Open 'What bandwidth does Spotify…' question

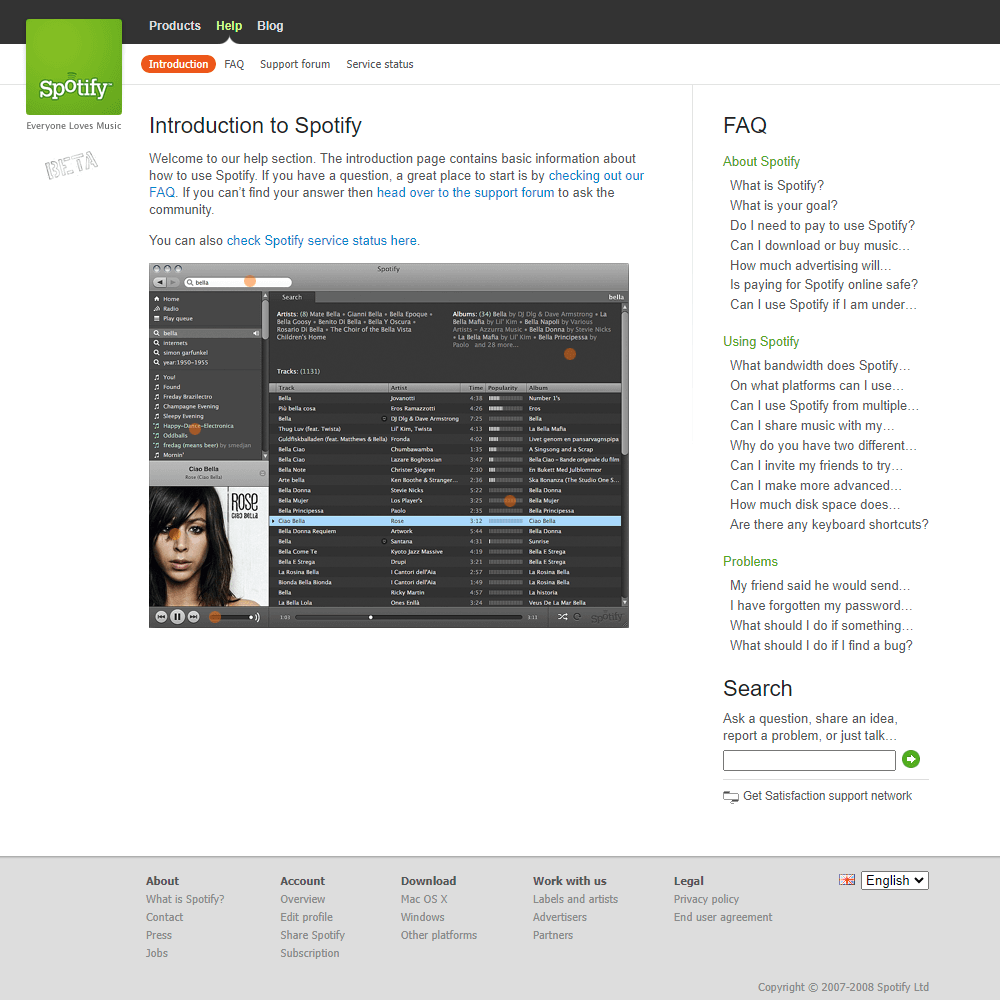tap(820, 365)
